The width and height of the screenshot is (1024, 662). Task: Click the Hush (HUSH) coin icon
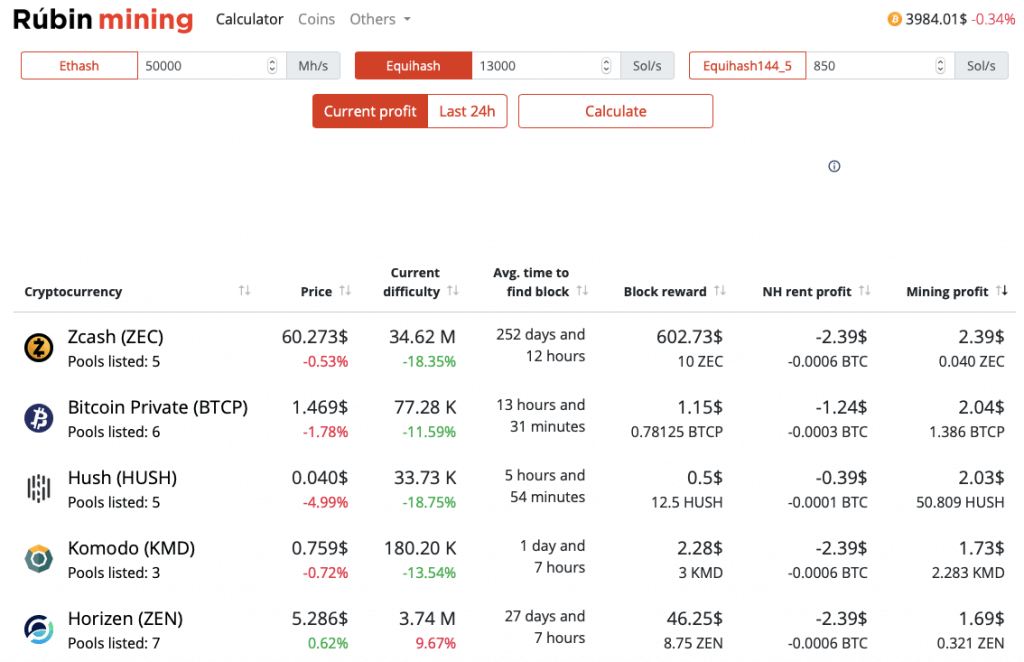click(38, 488)
